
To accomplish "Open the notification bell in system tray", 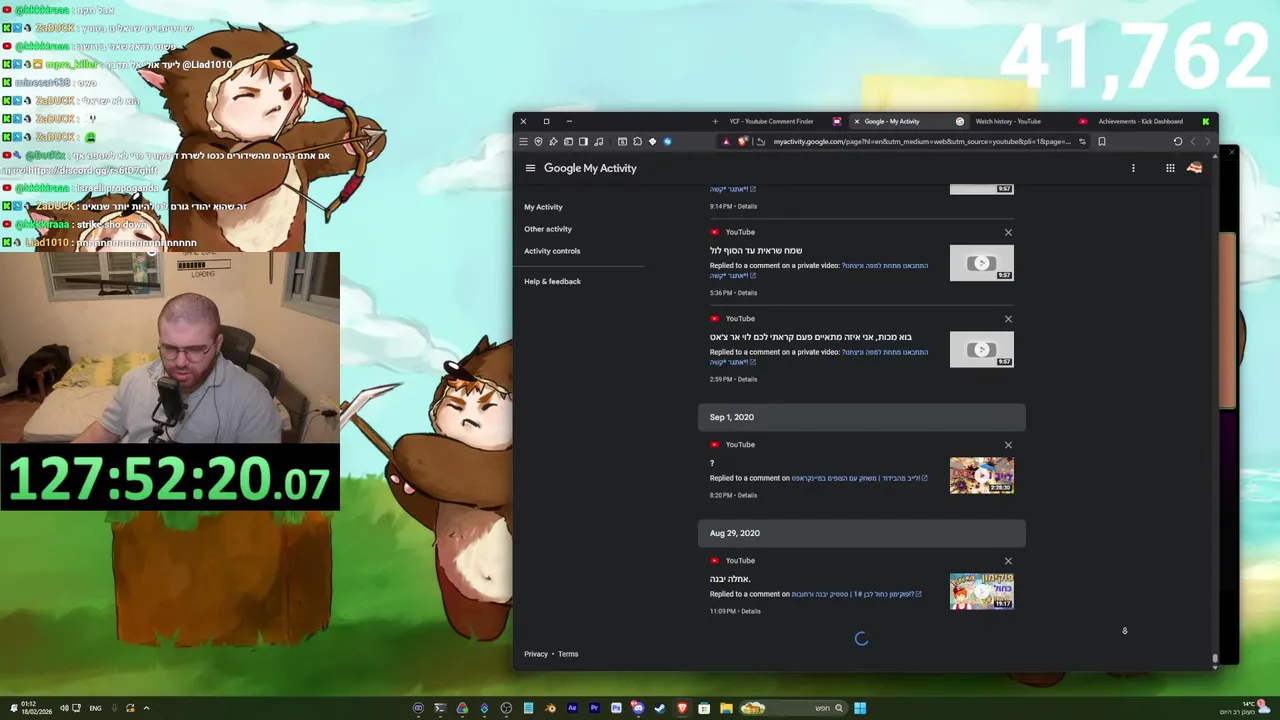I will click(14, 708).
